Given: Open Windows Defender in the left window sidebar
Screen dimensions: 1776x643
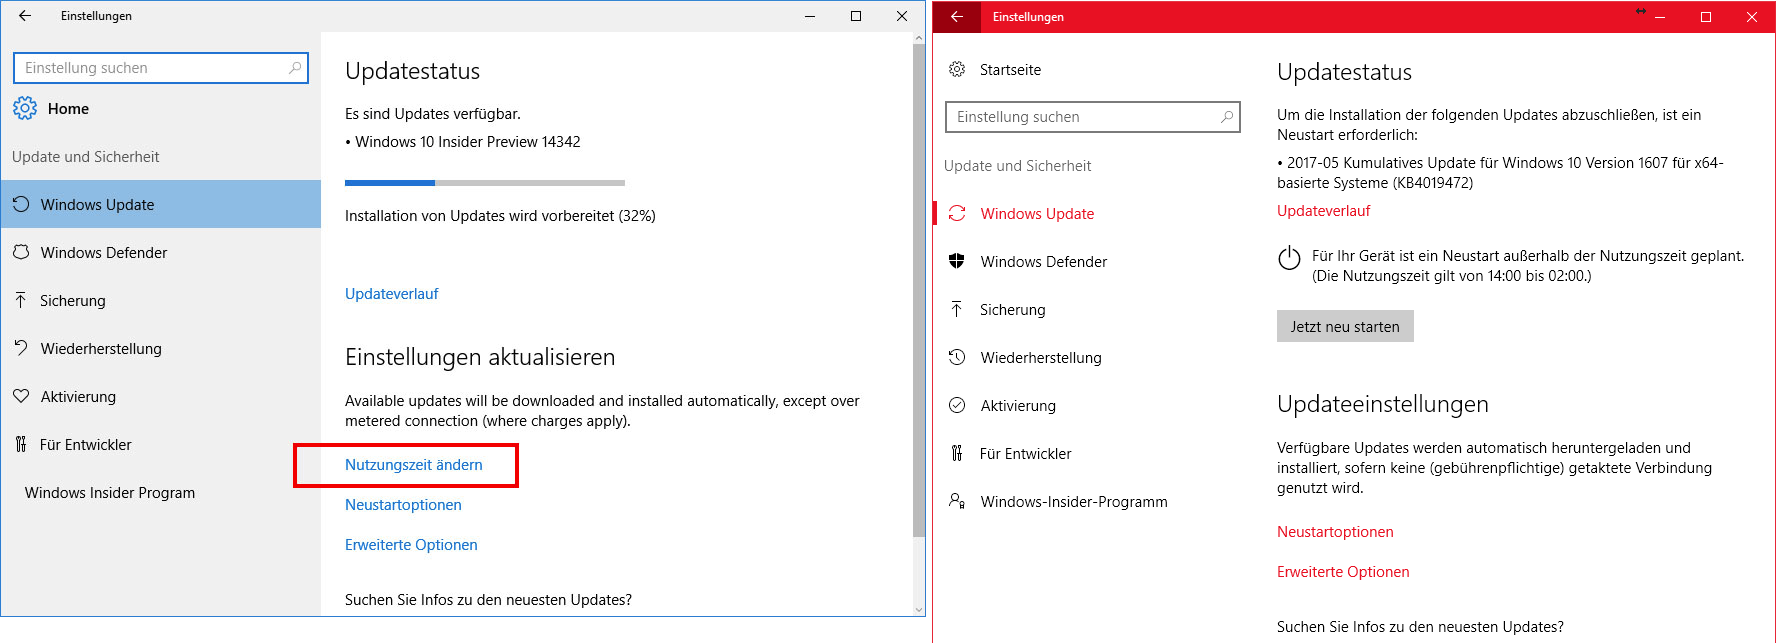Looking at the screenshot, I should coord(161,252).
